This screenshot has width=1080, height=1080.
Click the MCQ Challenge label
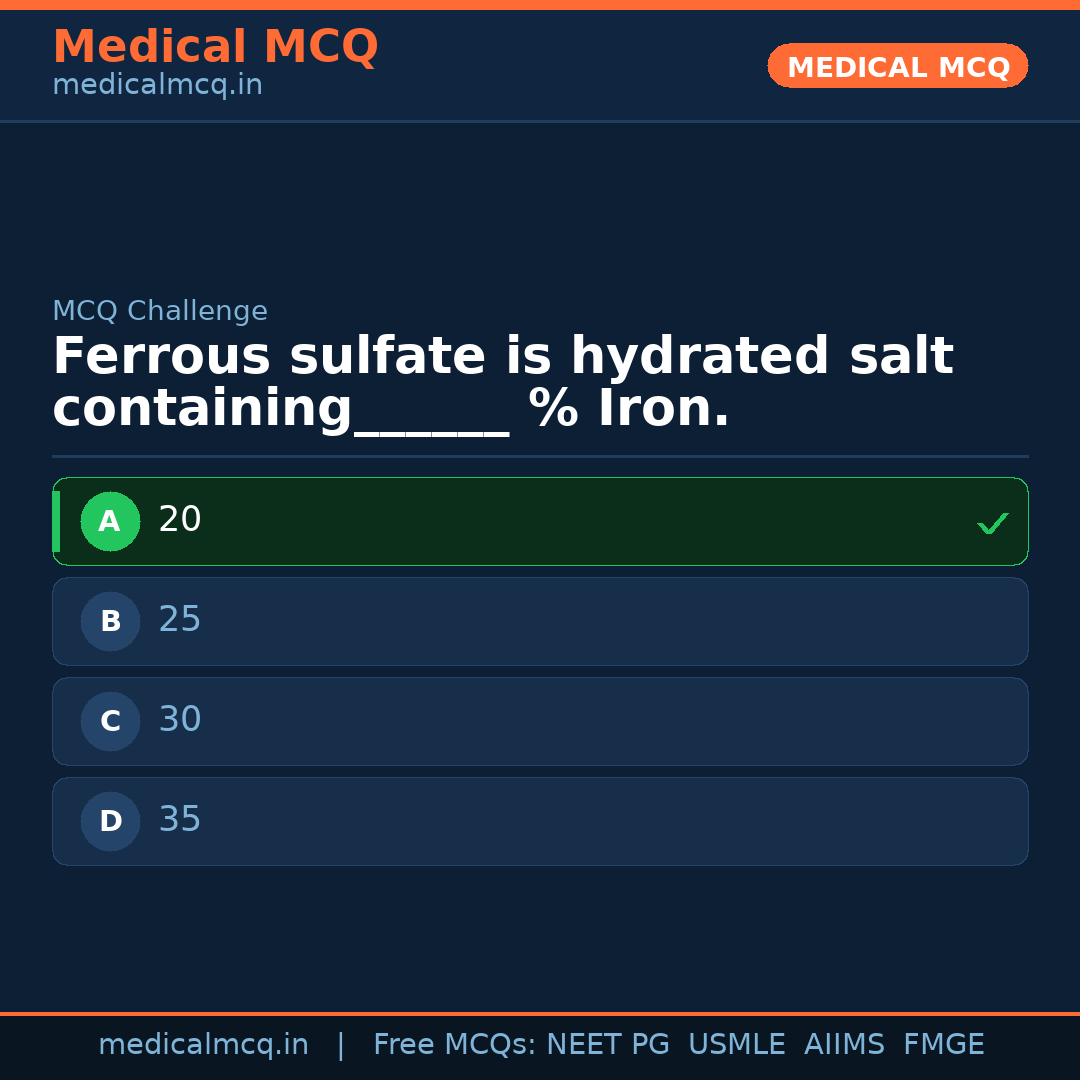point(160,311)
